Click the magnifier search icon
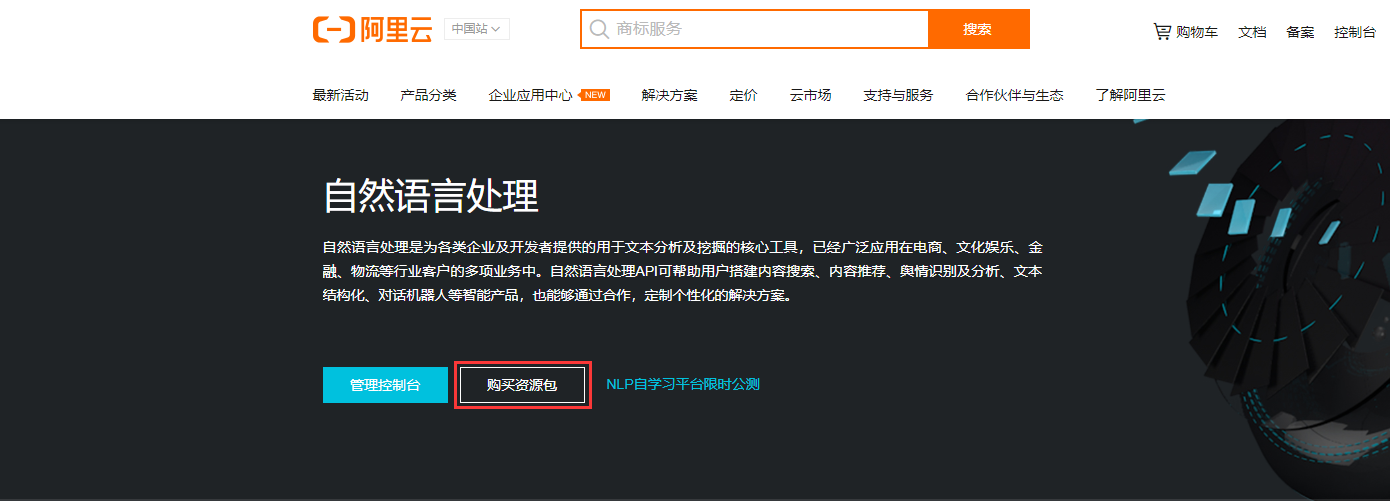This screenshot has height=501, width=1390. [599, 29]
